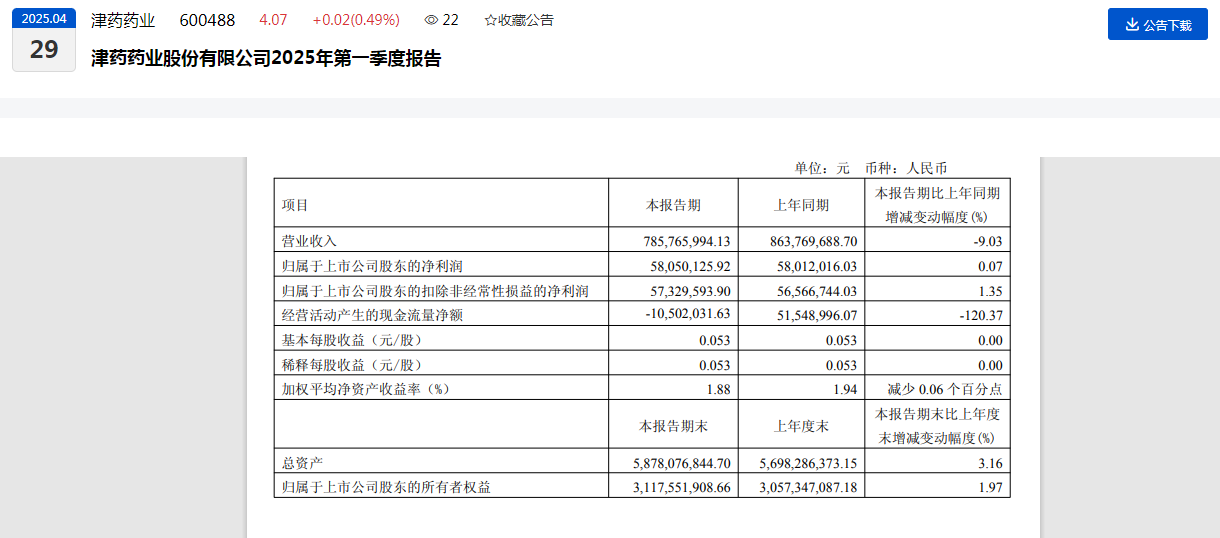The image size is (1220, 538).
Task: Click the 营业收入 row label
Action: coord(309,241)
